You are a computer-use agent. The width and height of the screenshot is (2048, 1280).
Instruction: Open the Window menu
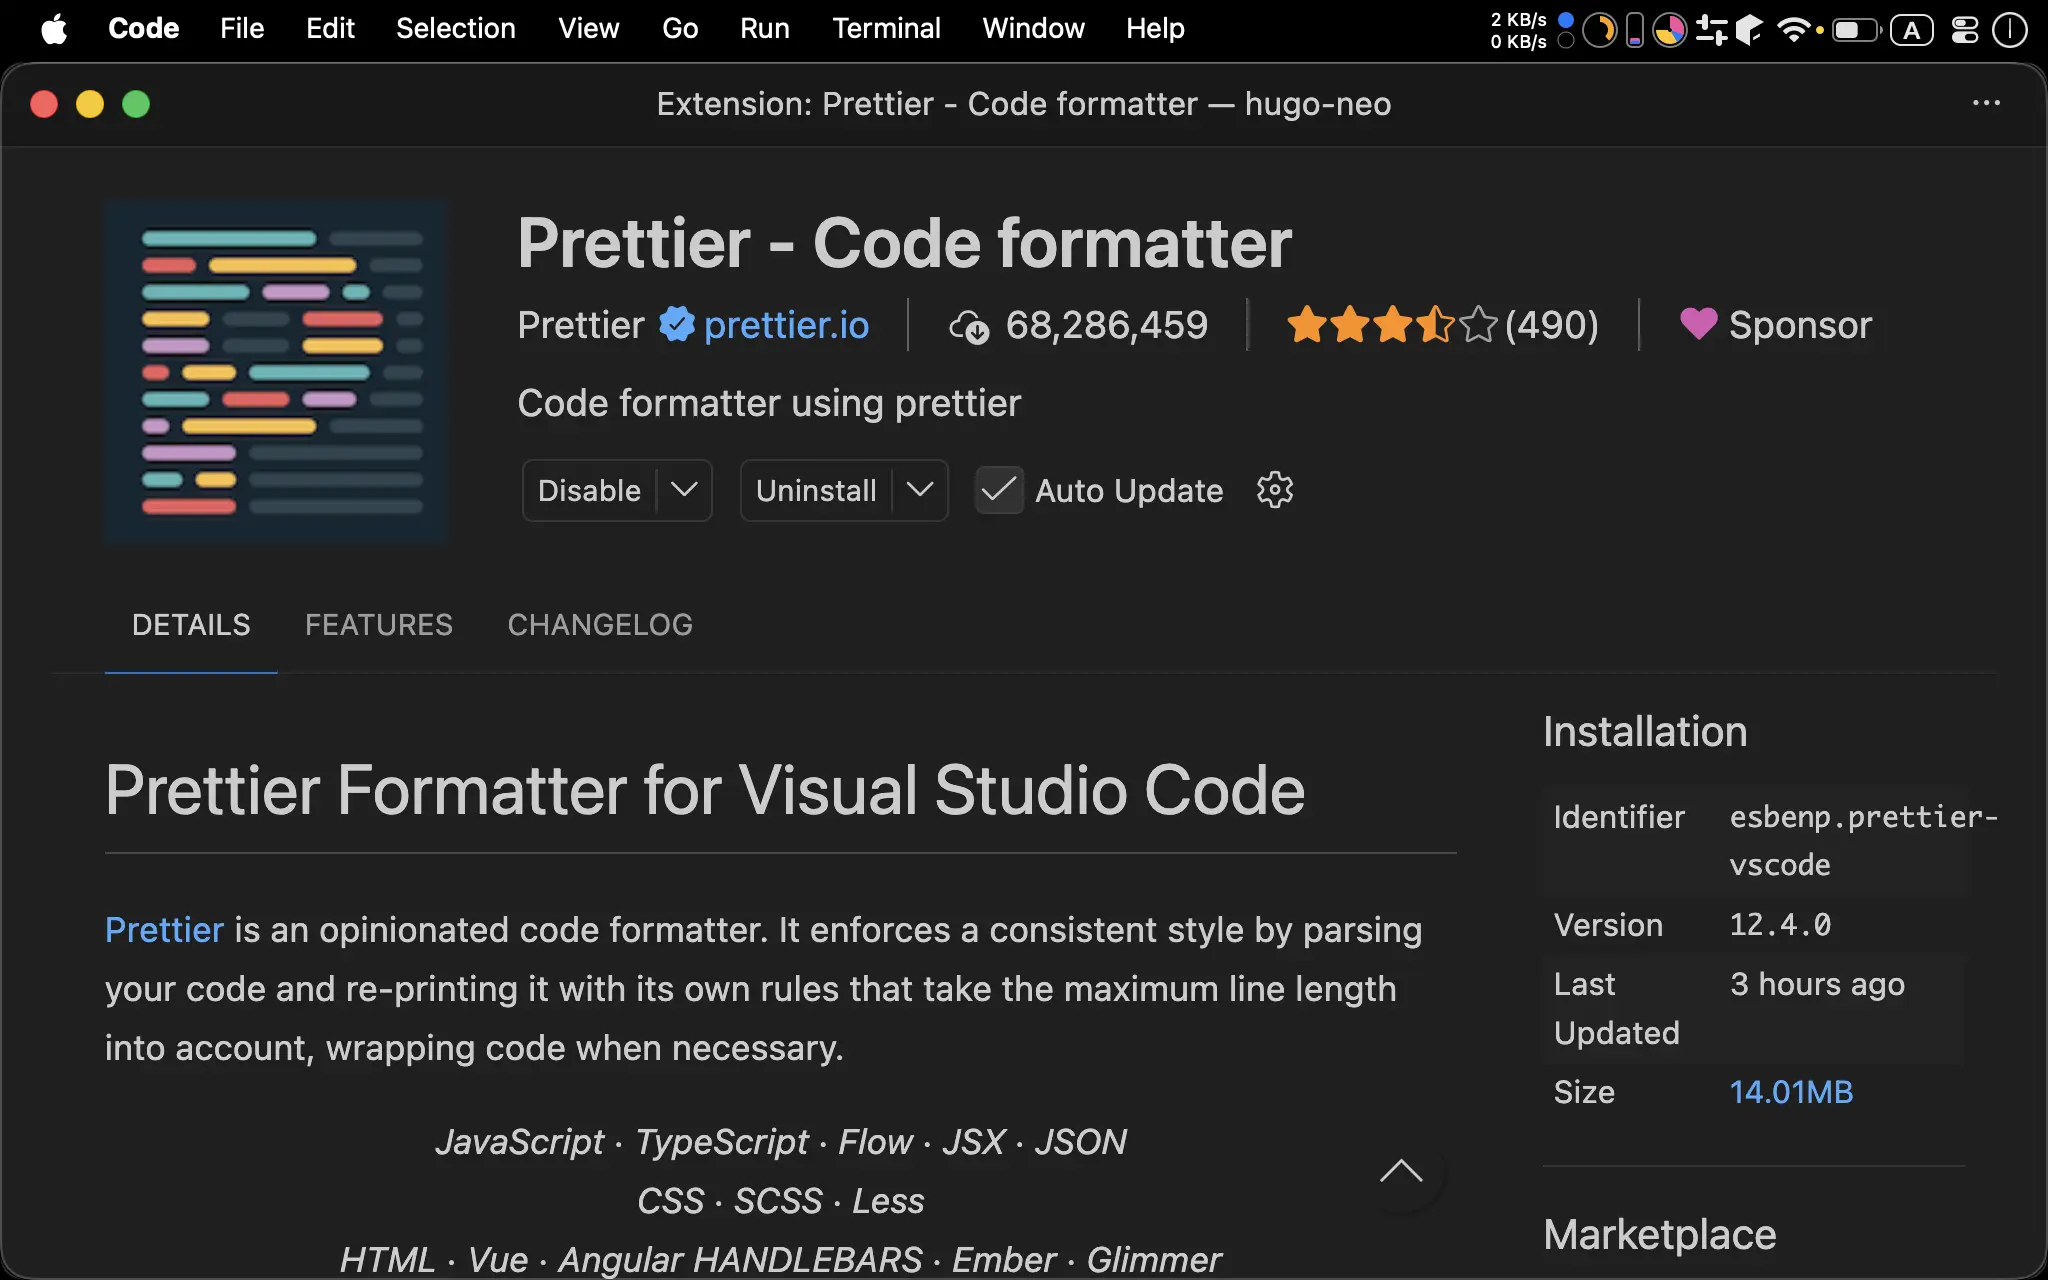(x=1033, y=29)
